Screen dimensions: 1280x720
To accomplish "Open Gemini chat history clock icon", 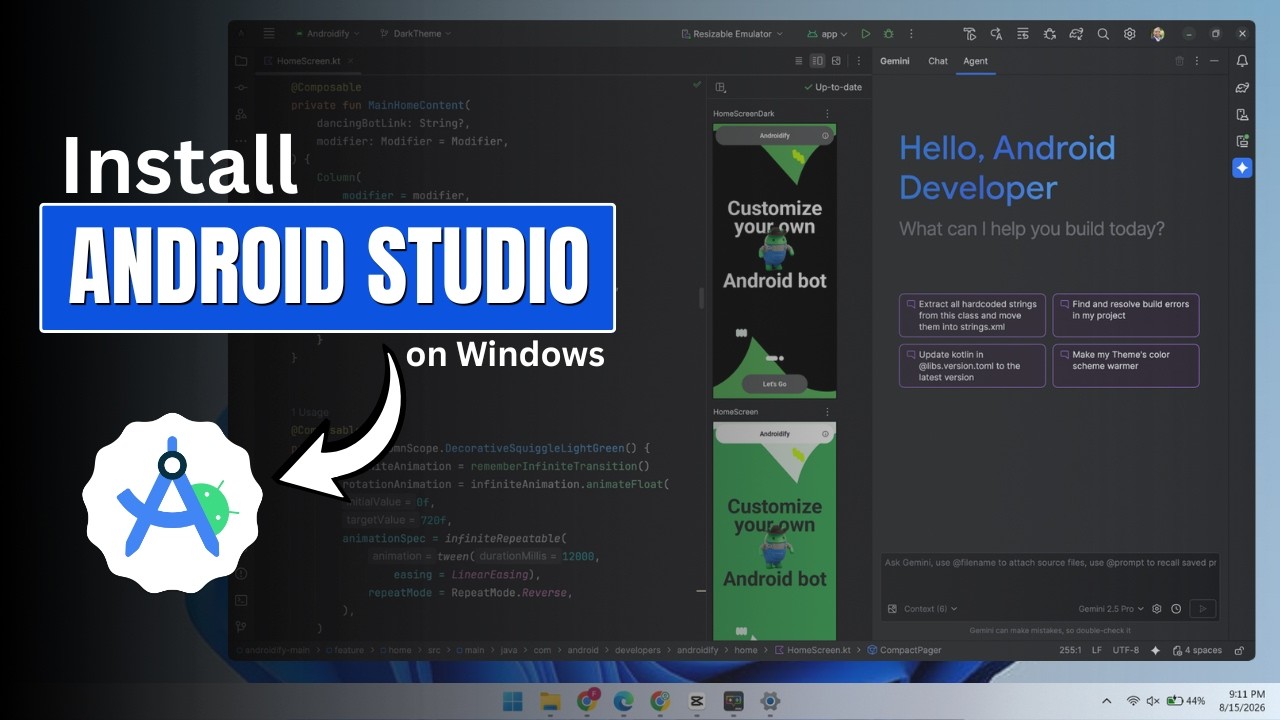I will (x=1176, y=608).
